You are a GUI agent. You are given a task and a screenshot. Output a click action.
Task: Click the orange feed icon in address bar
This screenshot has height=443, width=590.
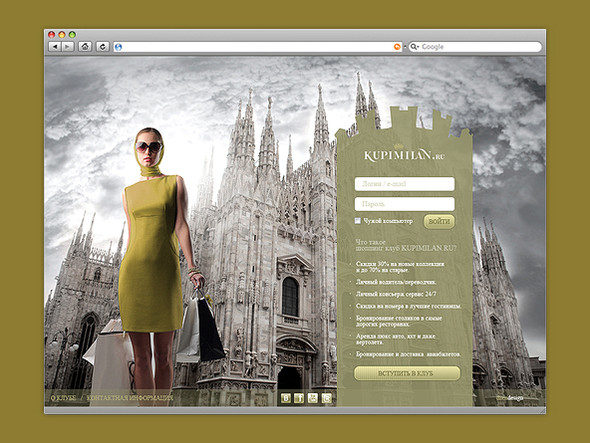[397, 47]
